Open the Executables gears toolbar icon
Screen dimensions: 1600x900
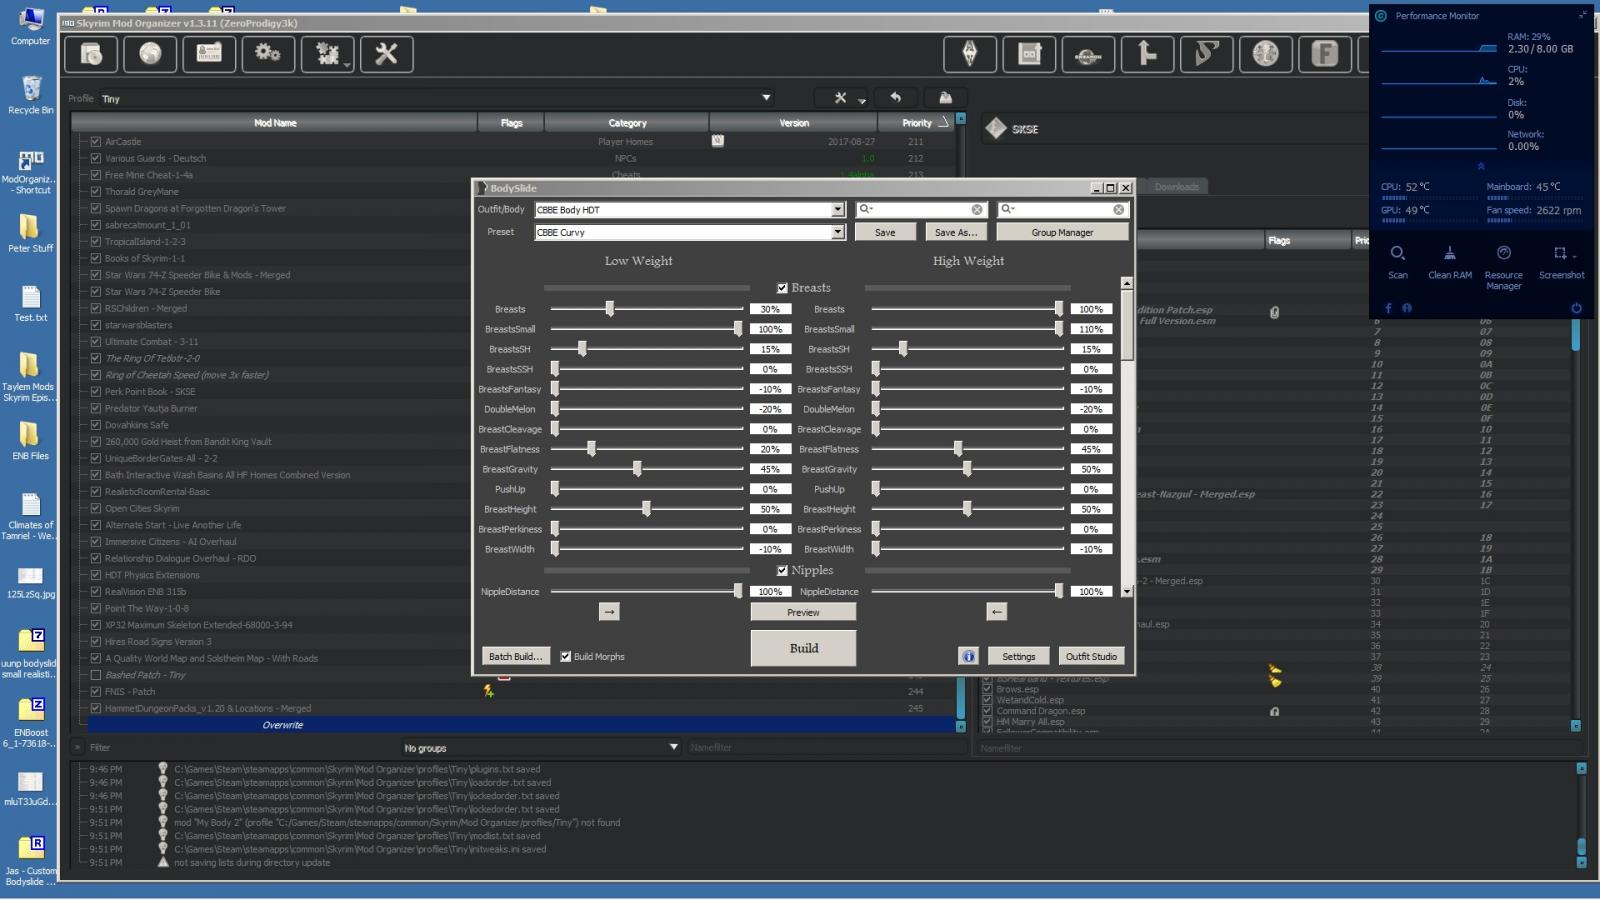(x=268, y=54)
